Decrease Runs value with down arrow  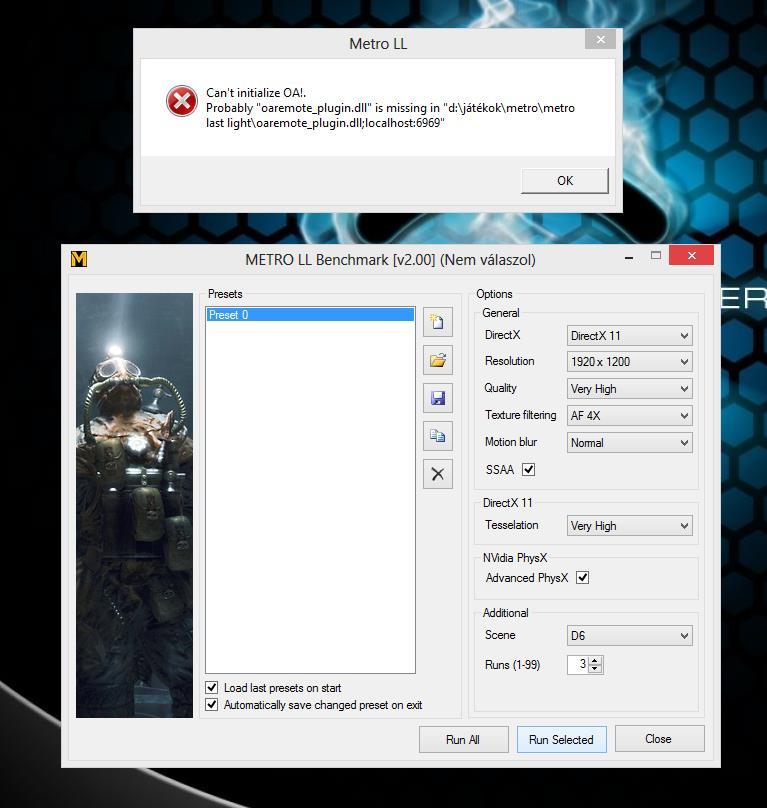click(x=595, y=669)
